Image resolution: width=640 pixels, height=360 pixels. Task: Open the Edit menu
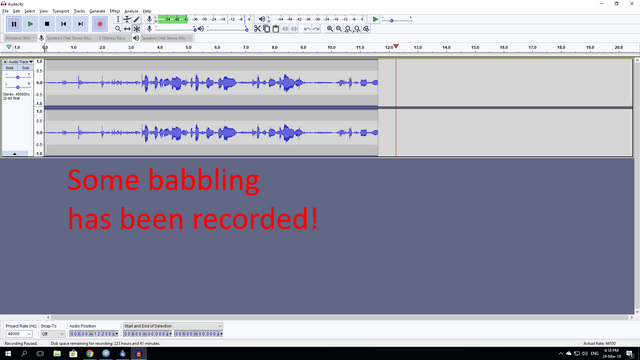coord(16,11)
